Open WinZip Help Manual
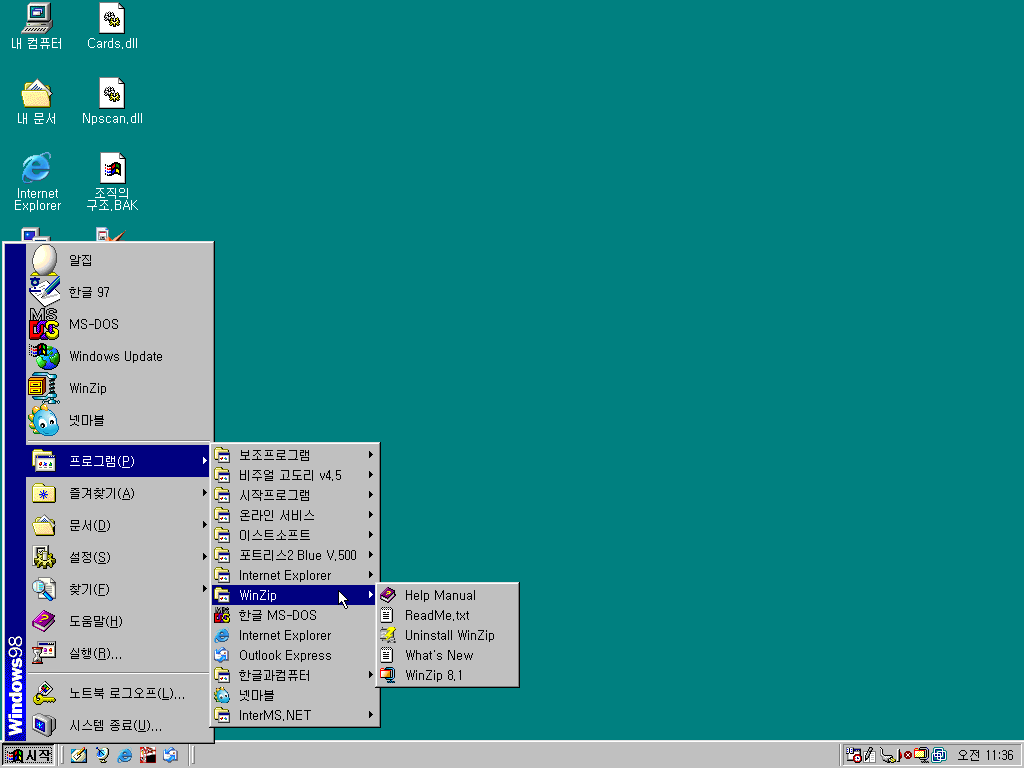1024x768 pixels. [x=447, y=595]
